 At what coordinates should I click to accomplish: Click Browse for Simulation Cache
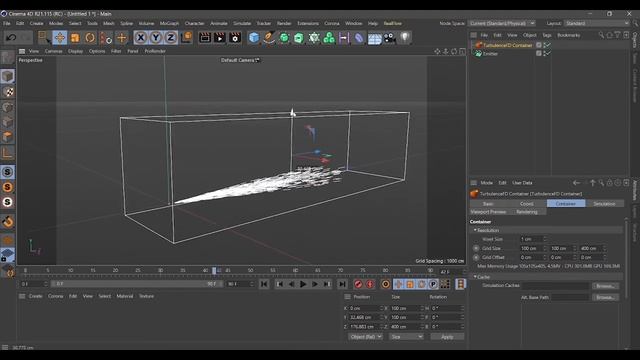pyautogui.click(x=605, y=286)
